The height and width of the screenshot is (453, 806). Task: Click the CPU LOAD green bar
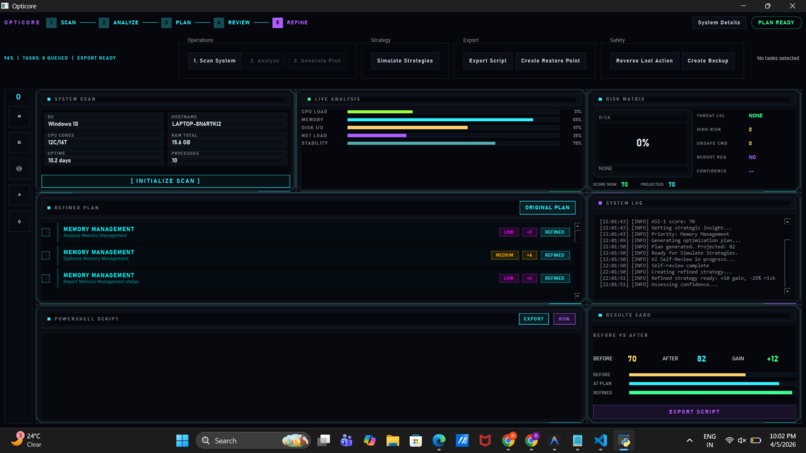tap(380, 112)
